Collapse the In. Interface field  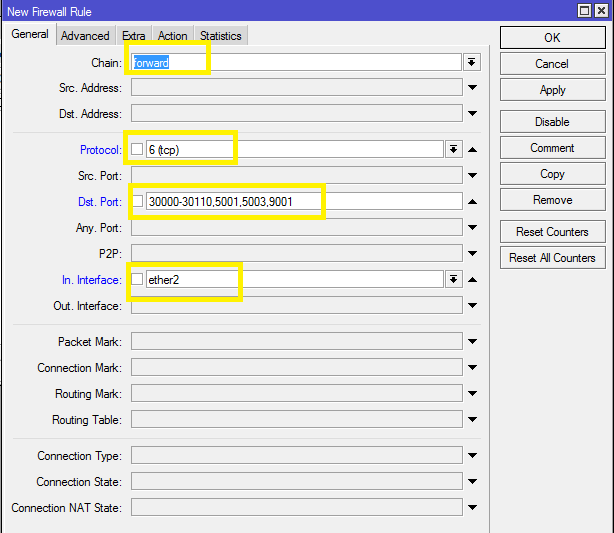473,280
